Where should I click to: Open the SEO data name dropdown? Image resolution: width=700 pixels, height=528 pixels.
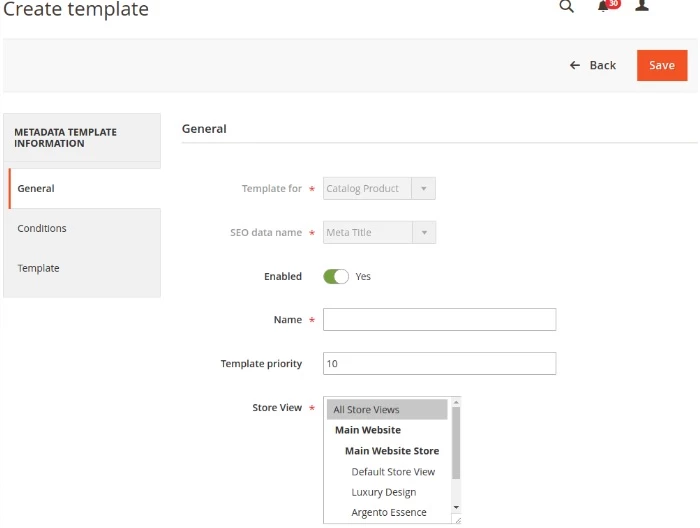pyautogui.click(x=379, y=233)
